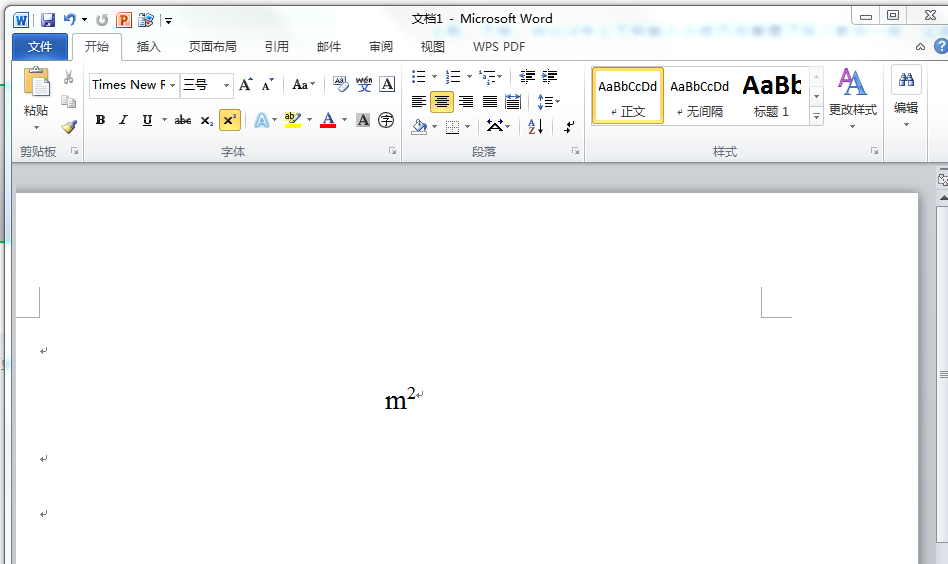Screen dimensions: 948x564
Task: Clear formatting with eraser icon
Action: pyautogui.click(x=340, y=84)
